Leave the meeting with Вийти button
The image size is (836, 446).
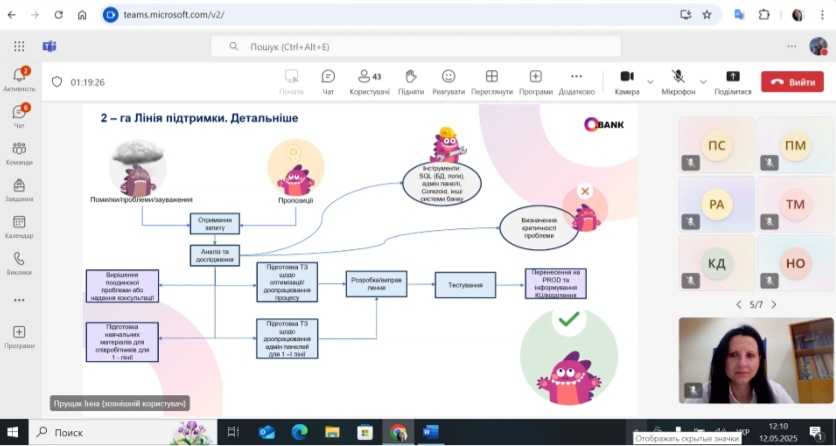(792, 82)
